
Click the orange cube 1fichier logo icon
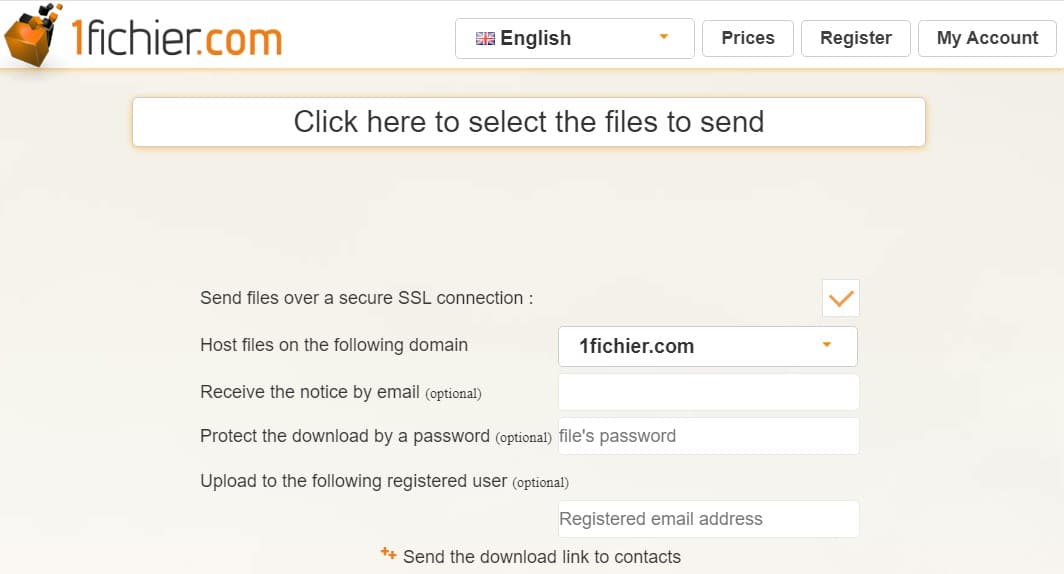point(31,36)
